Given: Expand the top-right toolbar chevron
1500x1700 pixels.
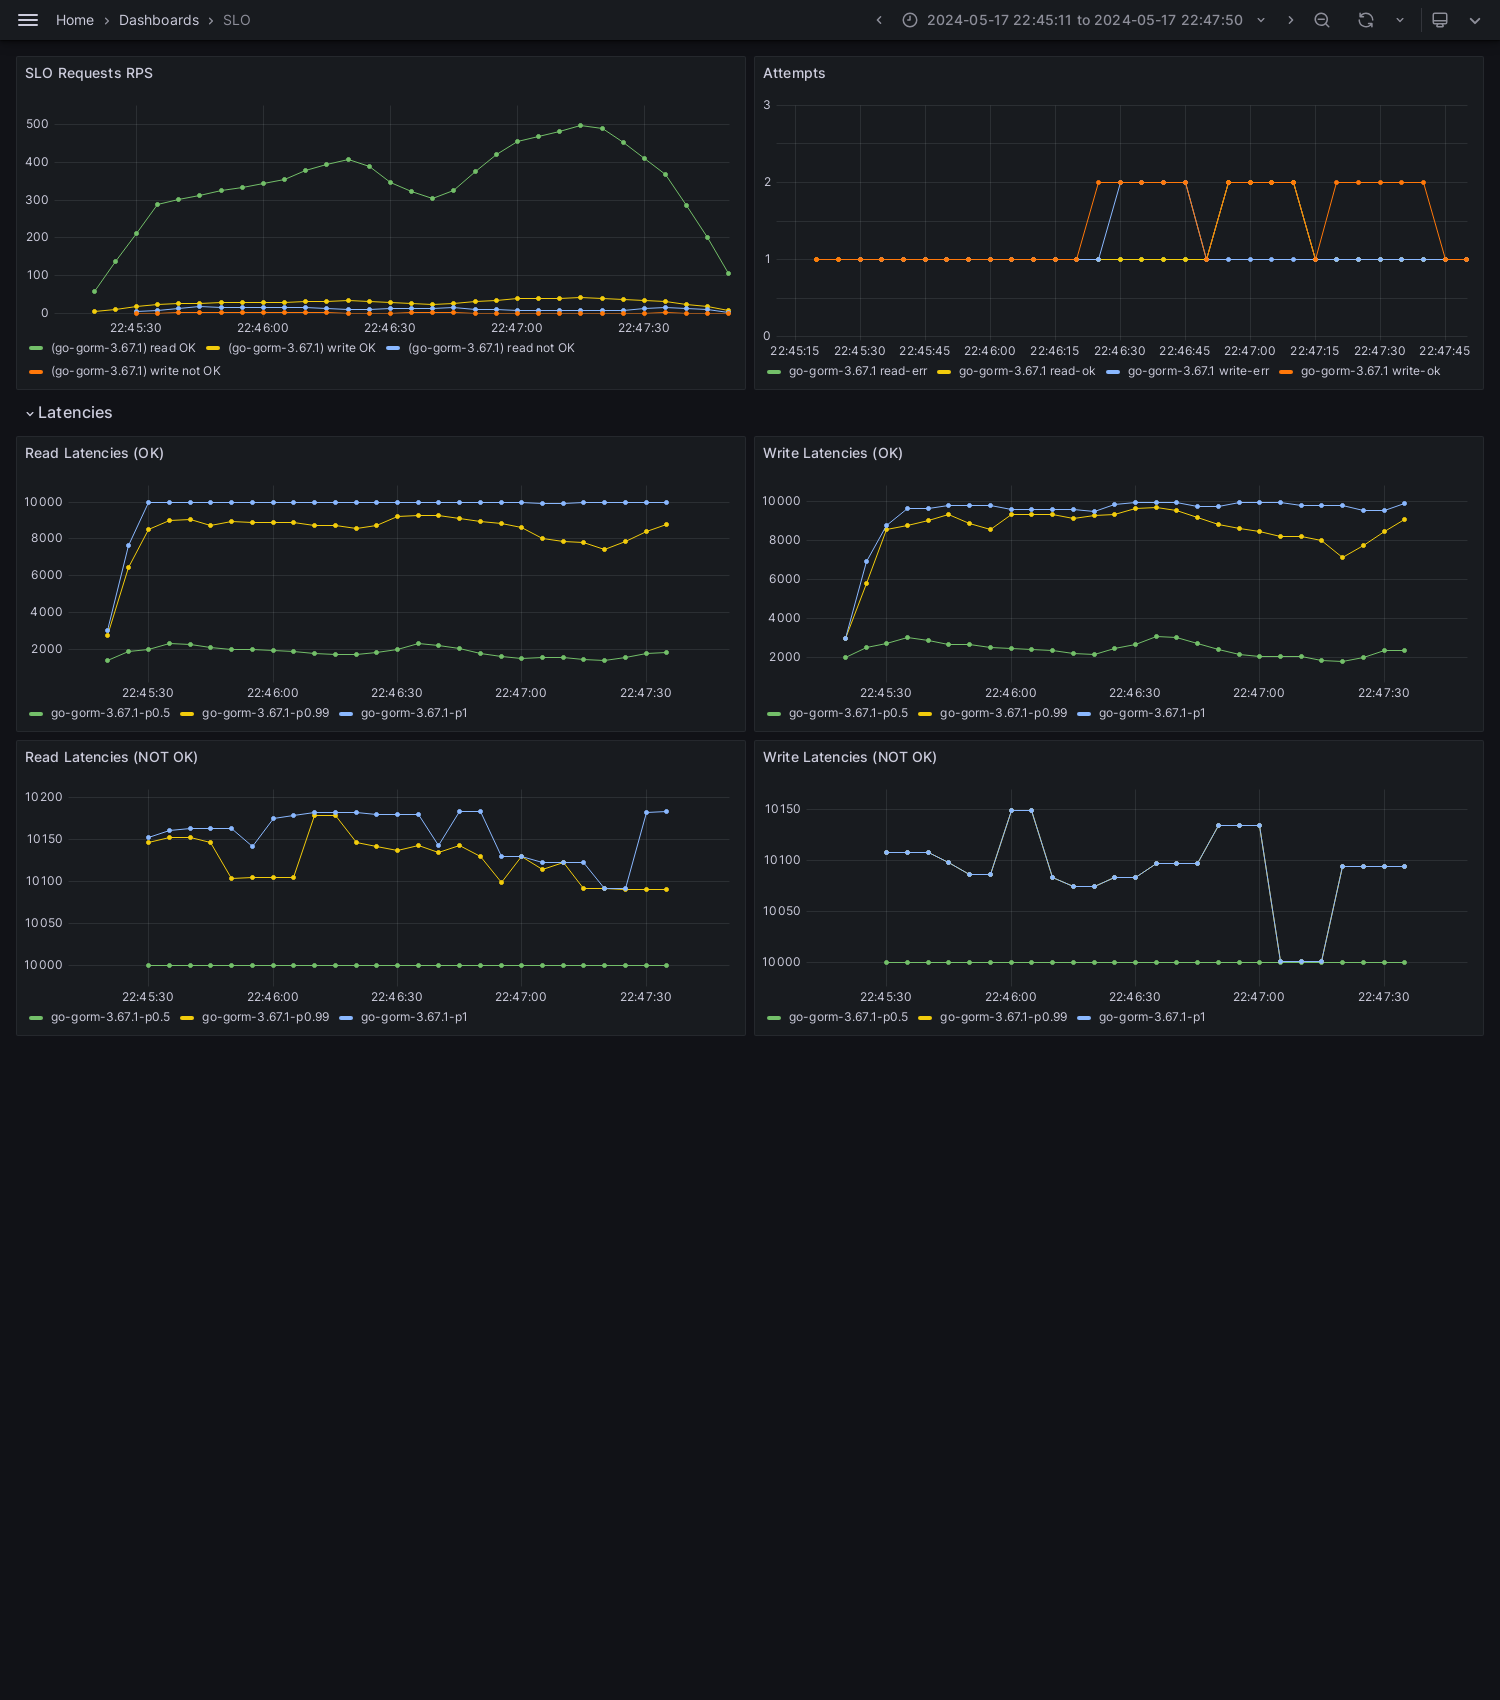Looking at the screenshot, I should [x=1475, y=20].
